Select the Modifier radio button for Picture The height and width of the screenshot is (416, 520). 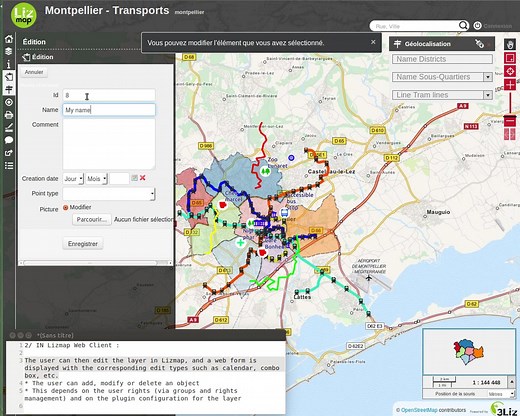[66, 207]
